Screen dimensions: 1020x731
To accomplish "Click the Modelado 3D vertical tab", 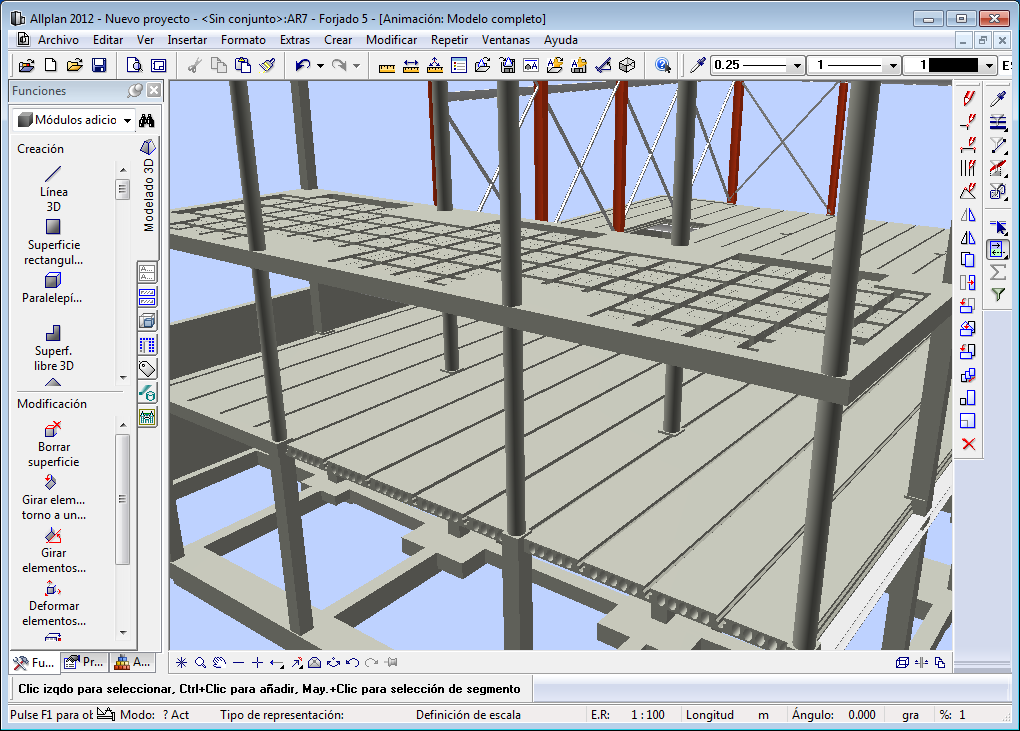I will (x=148, y=187).
